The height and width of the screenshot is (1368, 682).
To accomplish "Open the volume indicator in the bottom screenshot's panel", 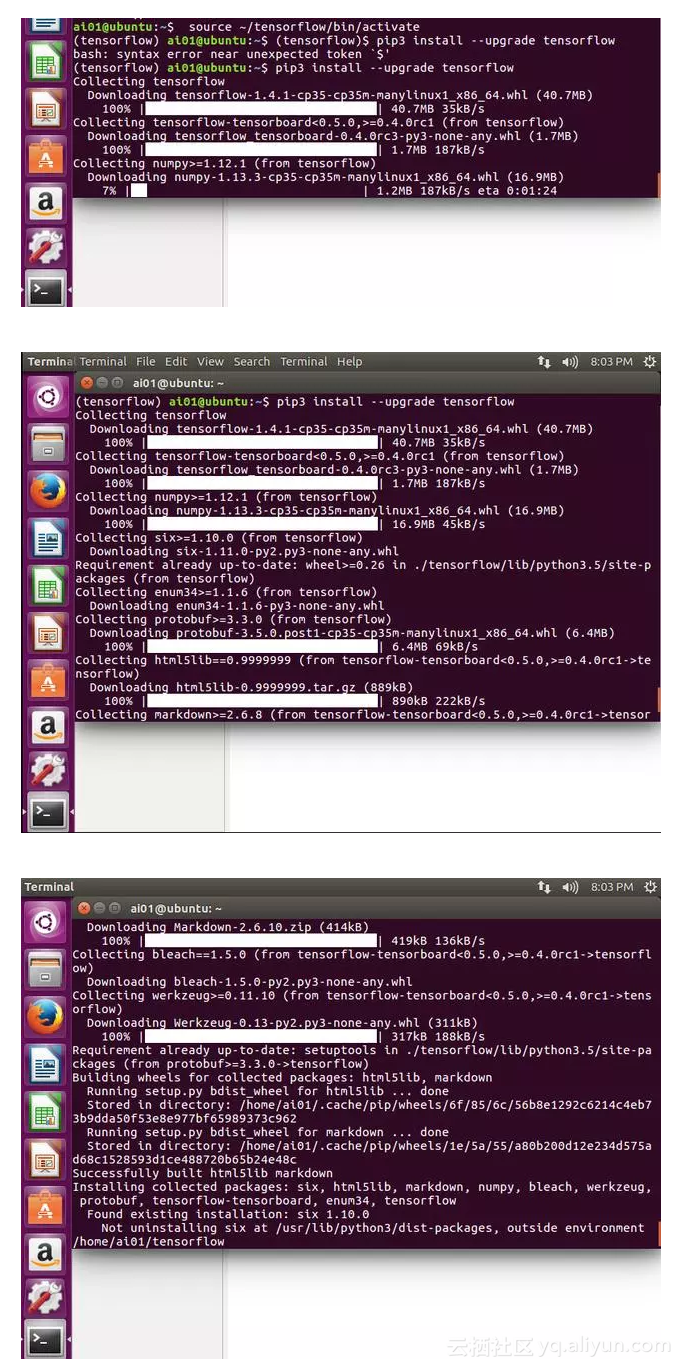I will click(570, 887).
